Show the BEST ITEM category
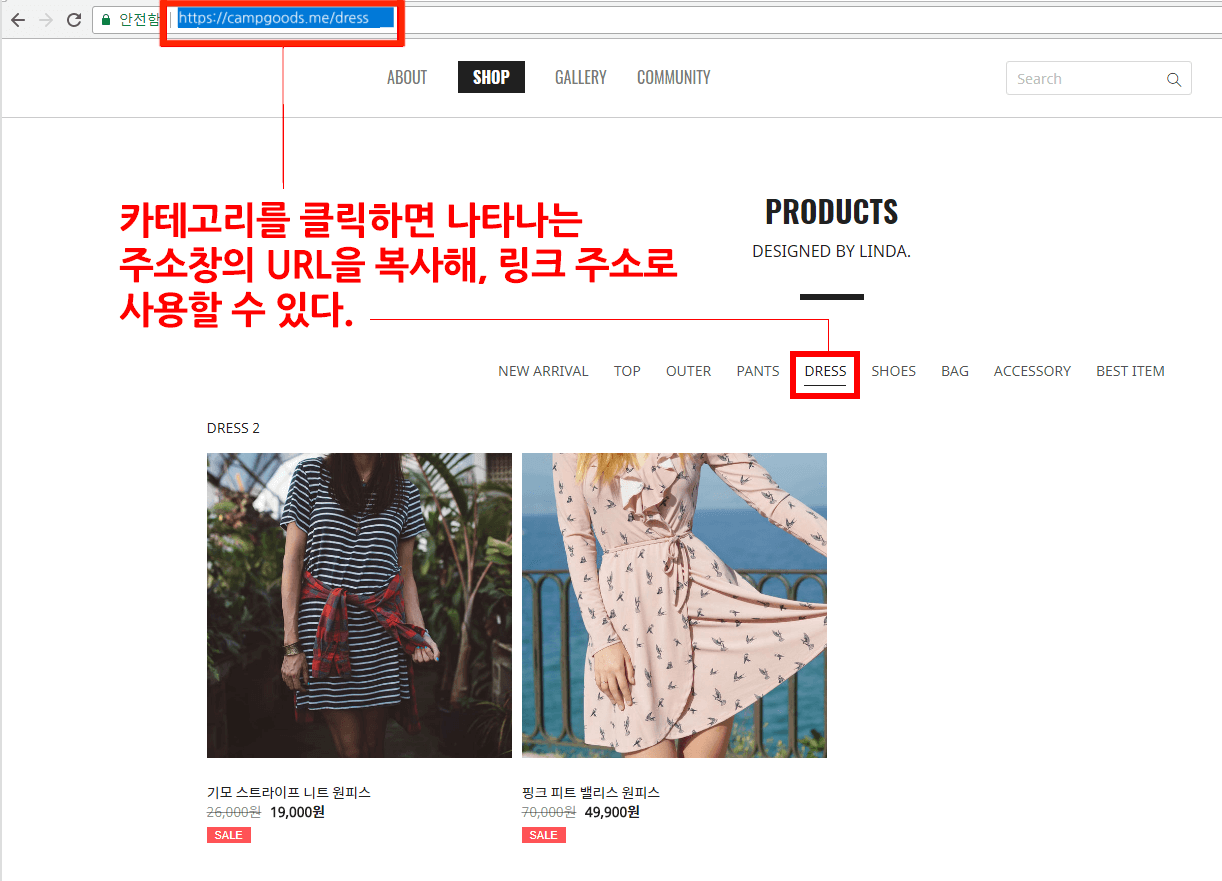The width and height of the screenshot is (1222, 881). click(1130, 371)
